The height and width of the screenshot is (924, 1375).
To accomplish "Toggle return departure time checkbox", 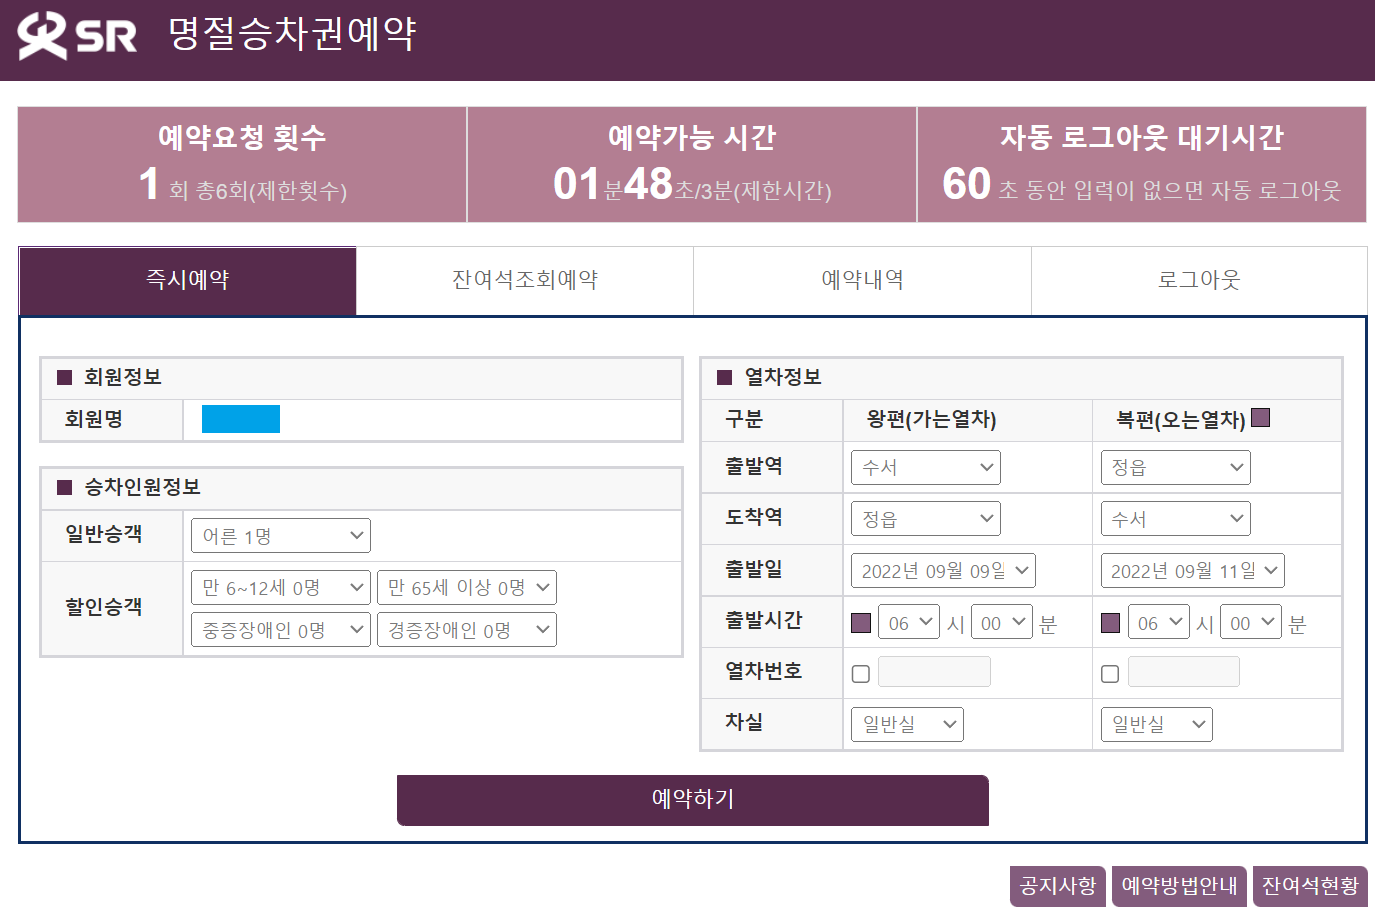I will 1110,623.
